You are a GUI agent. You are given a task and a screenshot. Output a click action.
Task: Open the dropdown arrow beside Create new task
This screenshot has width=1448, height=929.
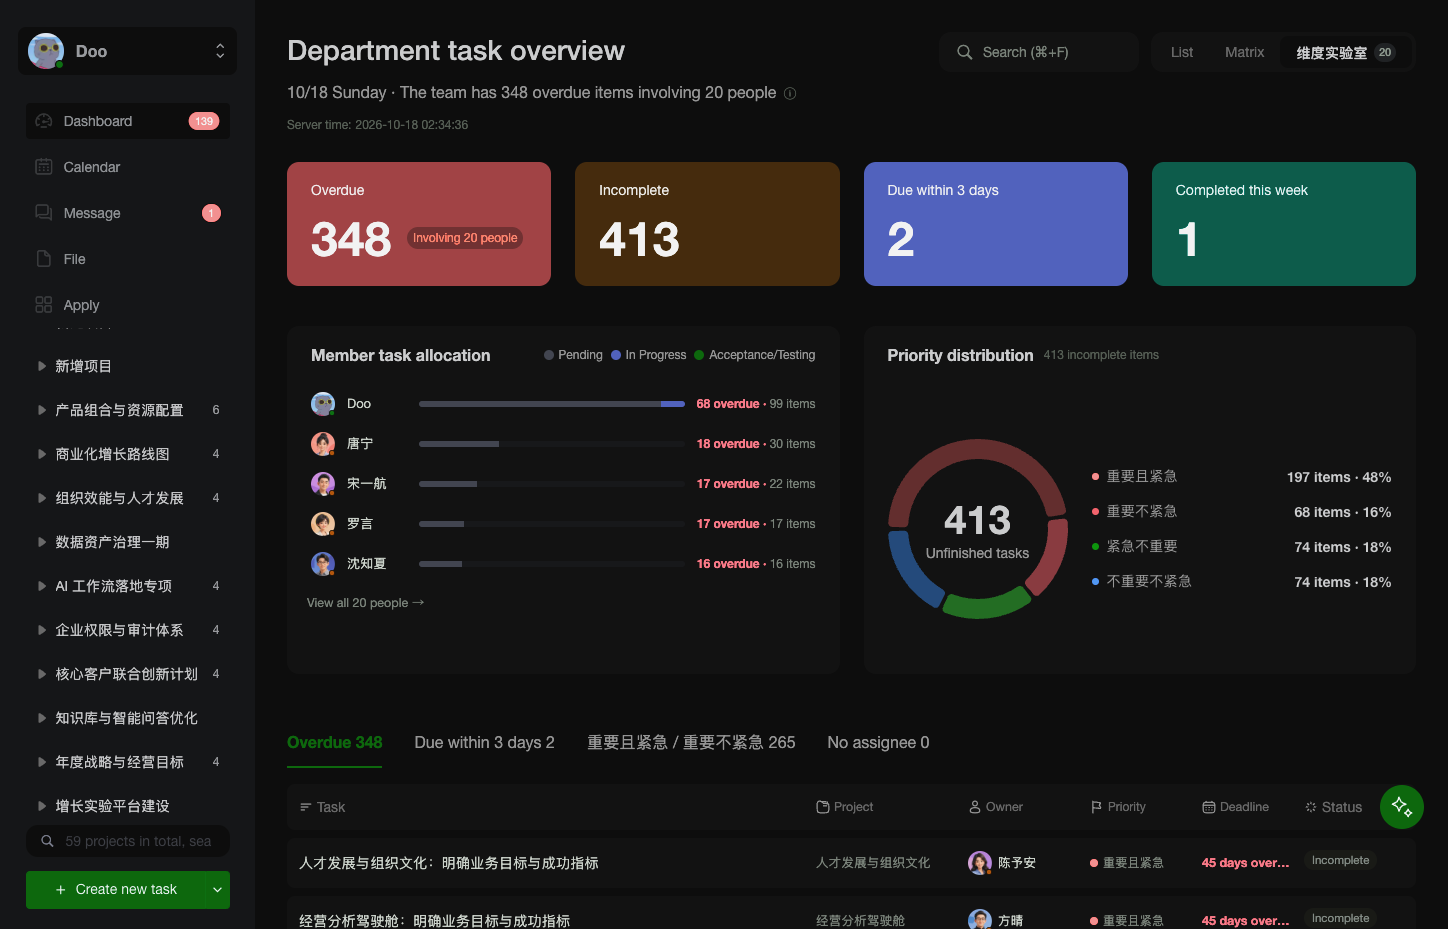(x=217, y=890)
